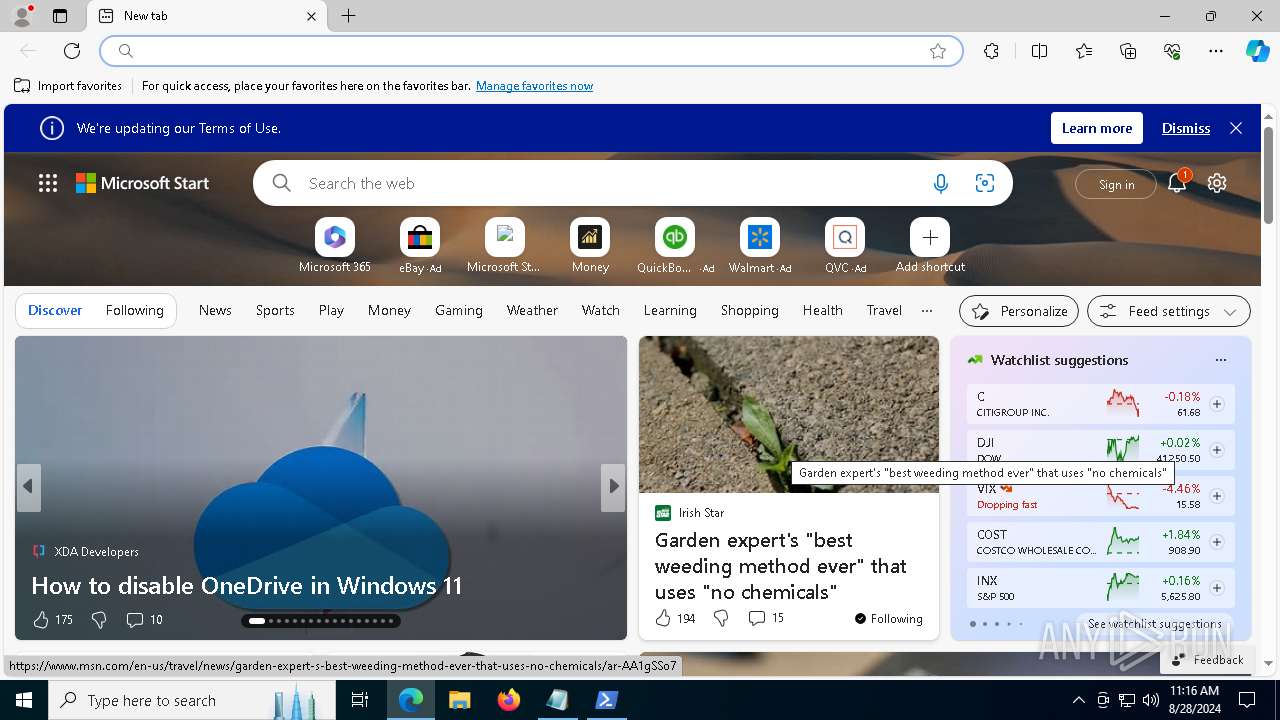Screen dimensions: 1280x720
Task: Open the Walmart ad shortcut tile
Action: point(760,238)
